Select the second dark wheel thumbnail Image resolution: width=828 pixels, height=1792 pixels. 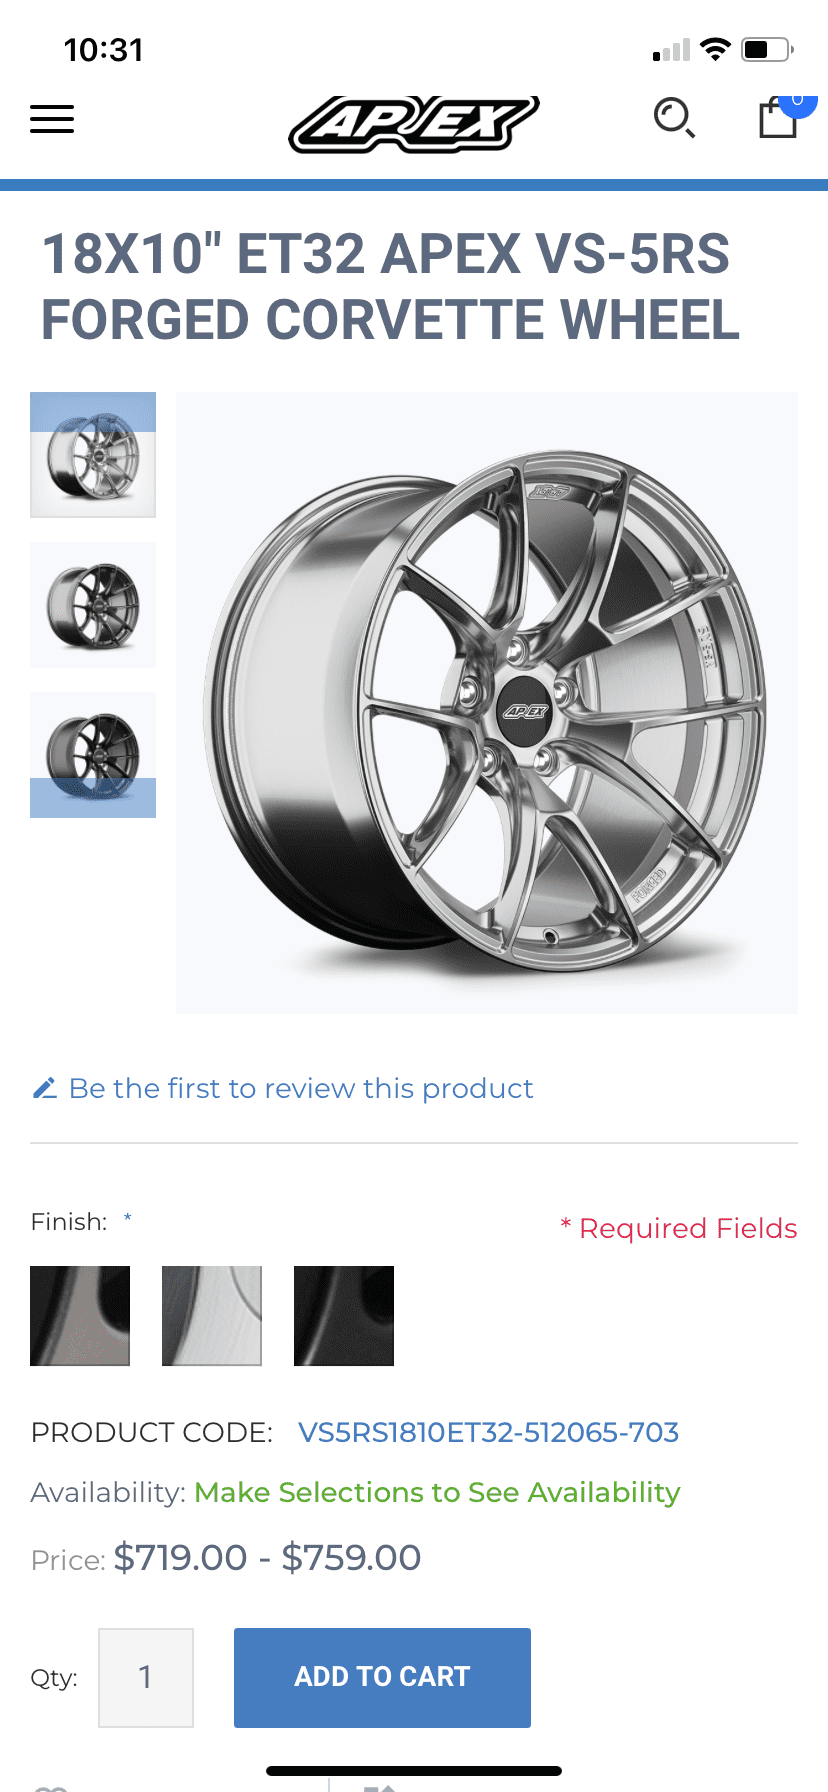pos(93,605)
